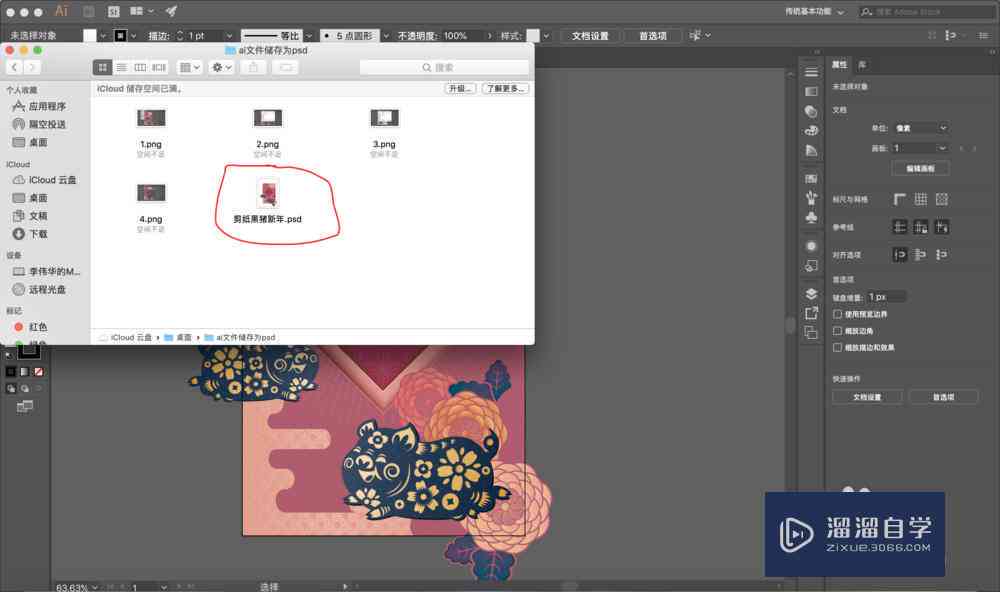Click the stroke color swatch in control bar
The height and width of the screenshot is (592, 1000).
click(121, 36)
